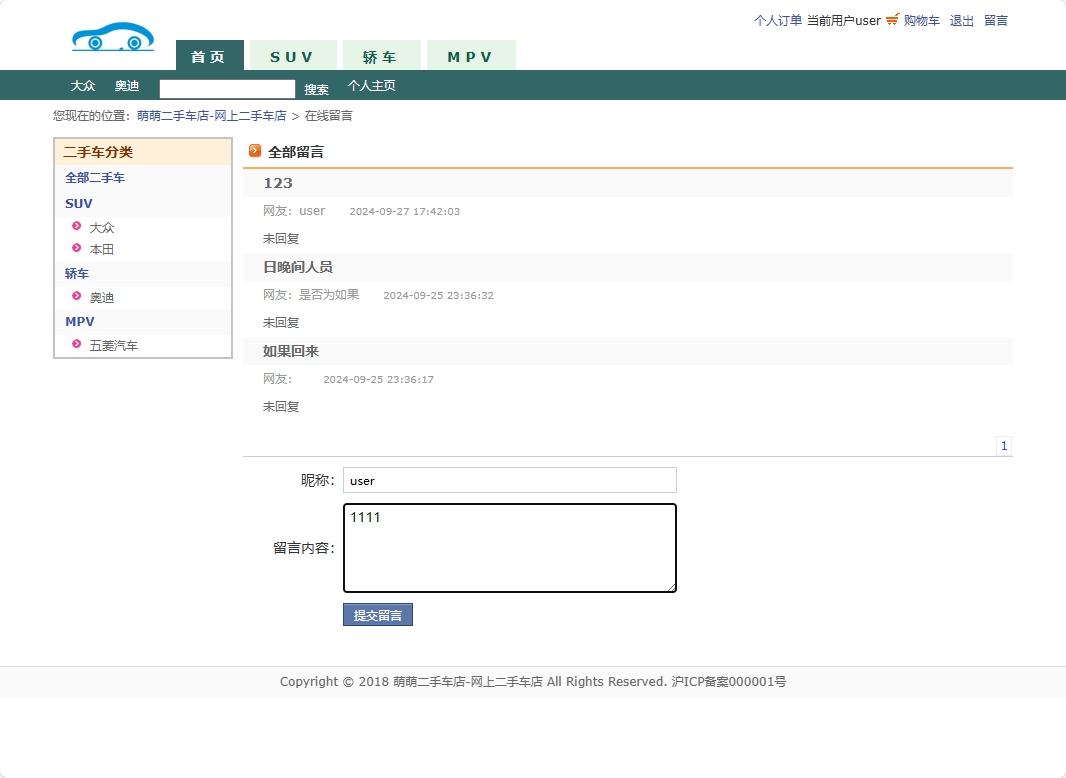Click the red arrow icon next to 本田
1066x778 pixels.
click(x=77, y=249)
